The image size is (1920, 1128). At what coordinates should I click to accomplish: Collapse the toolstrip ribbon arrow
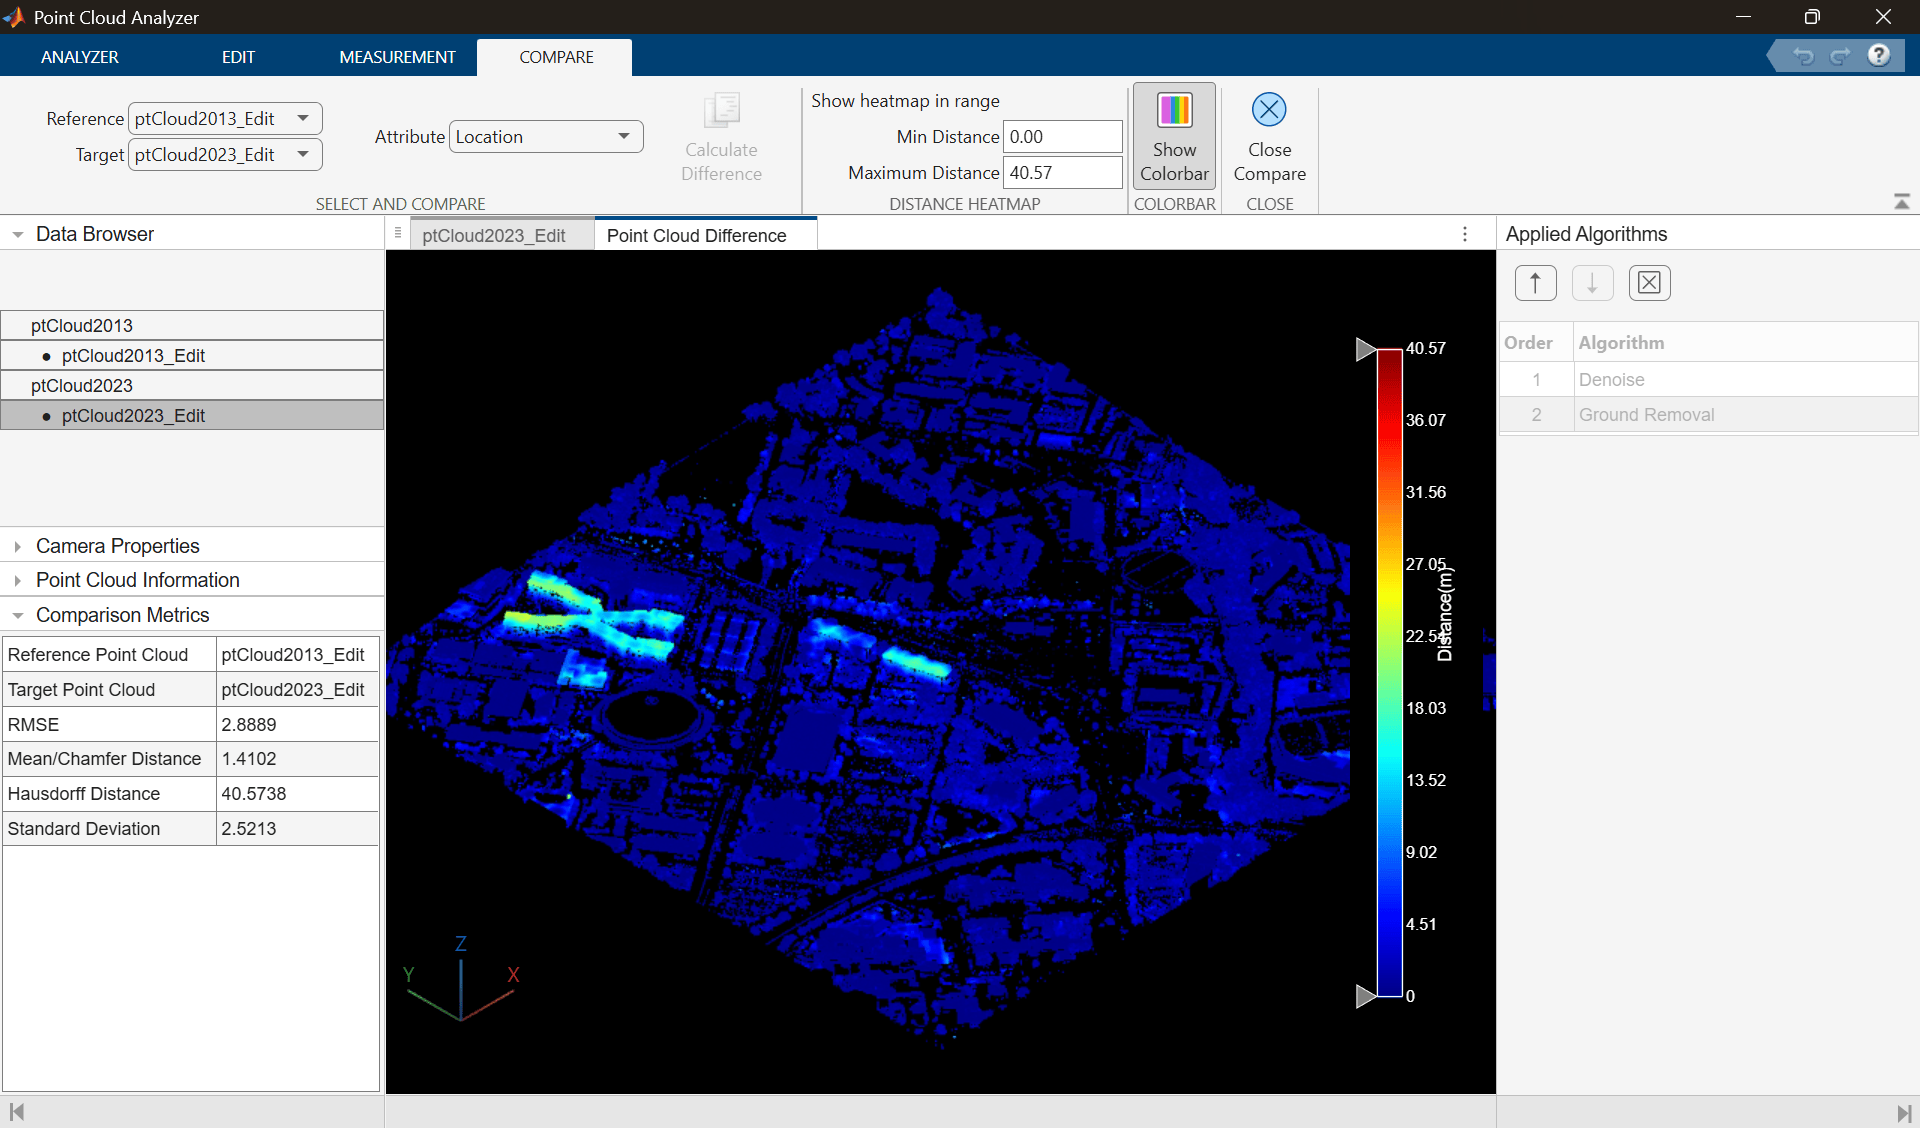(x=1901, y=202)
